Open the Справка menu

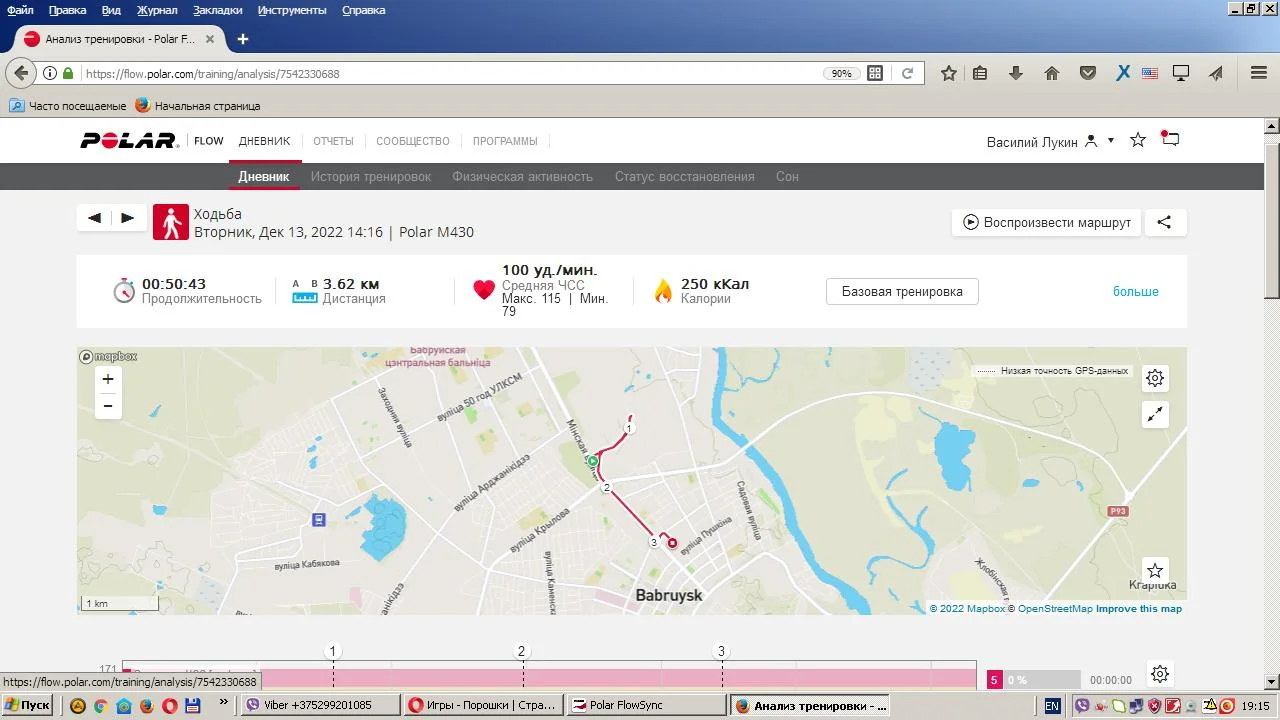tap(364, 10)
